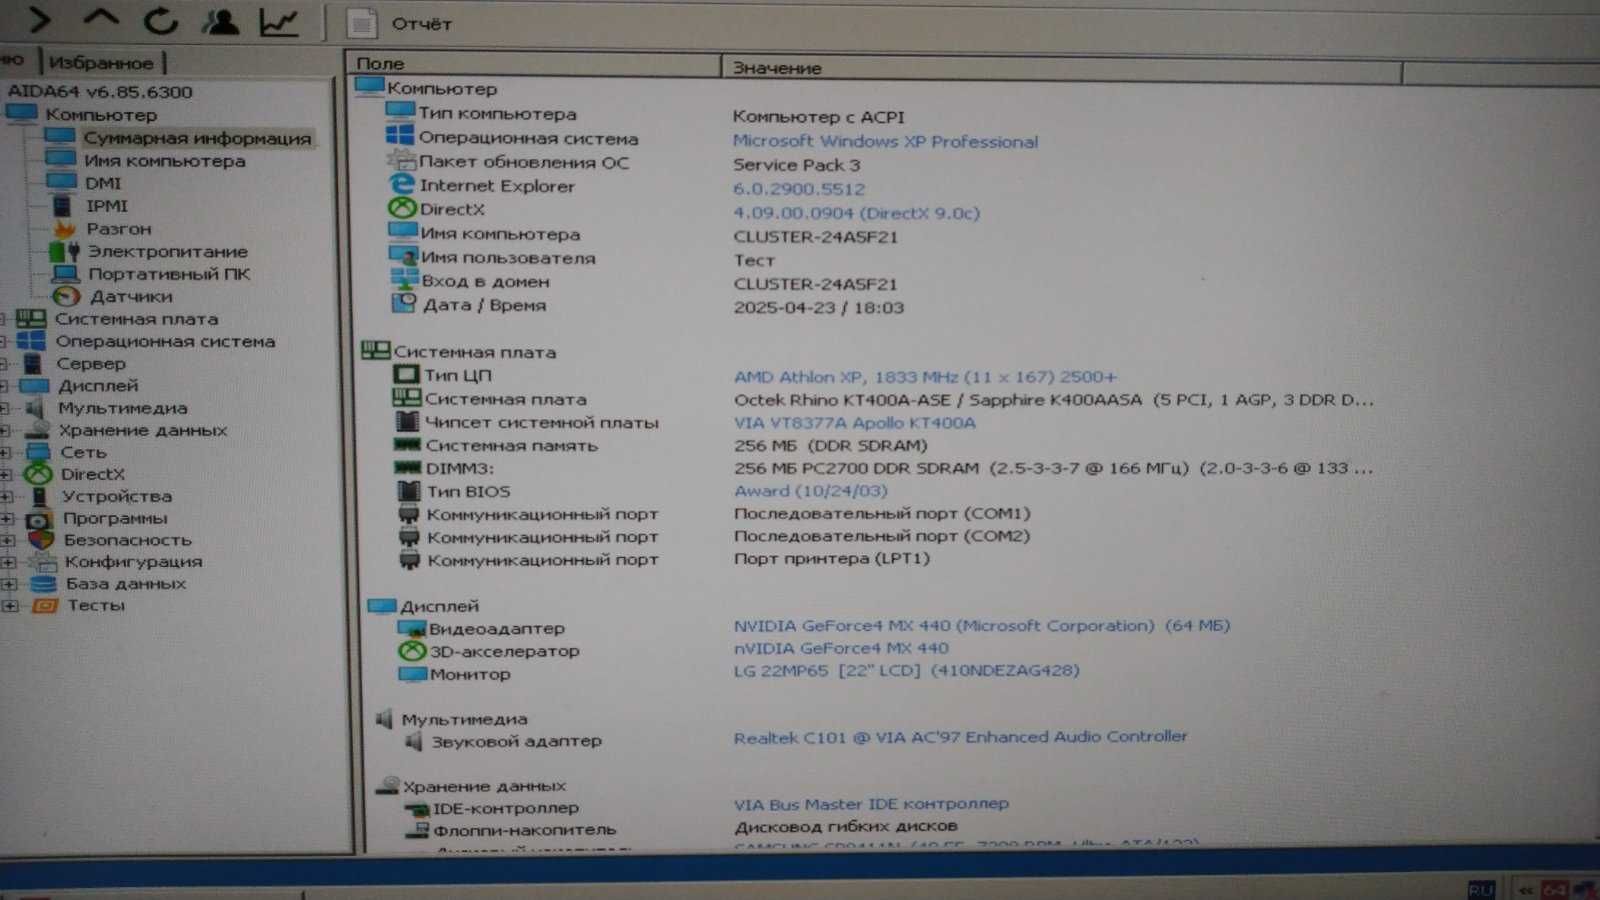Viewport: 1600px width, 900px height.
Task: Select the Системная память row
Action: click(x=511, y=446)
